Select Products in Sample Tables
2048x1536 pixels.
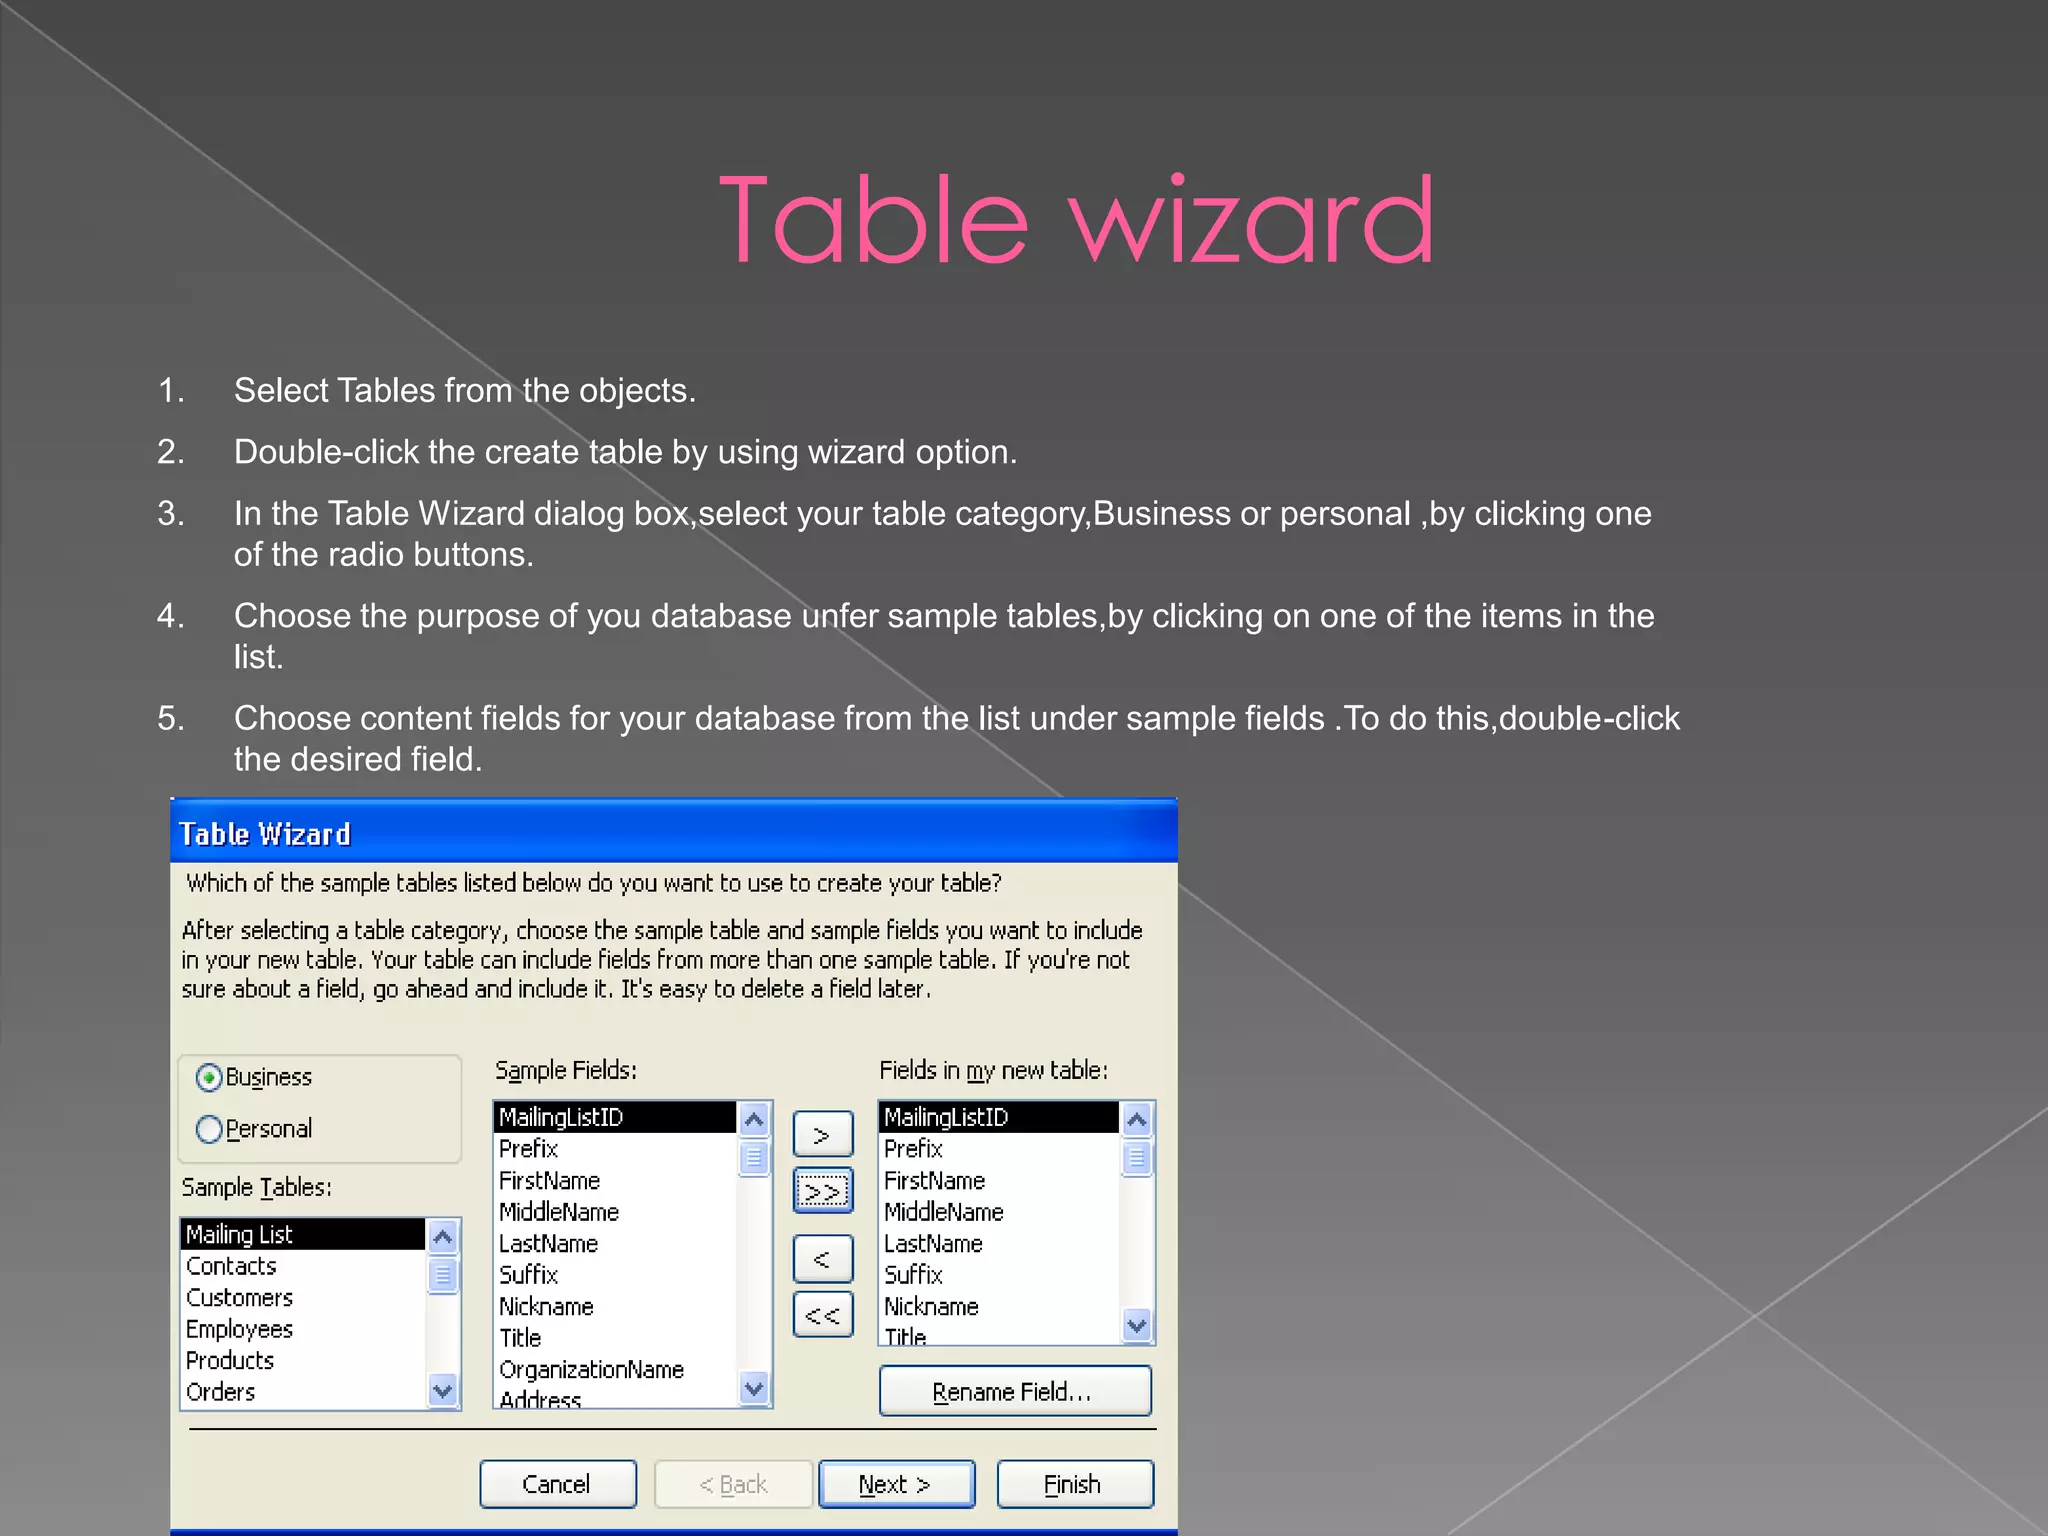(x=303, y=1360)
